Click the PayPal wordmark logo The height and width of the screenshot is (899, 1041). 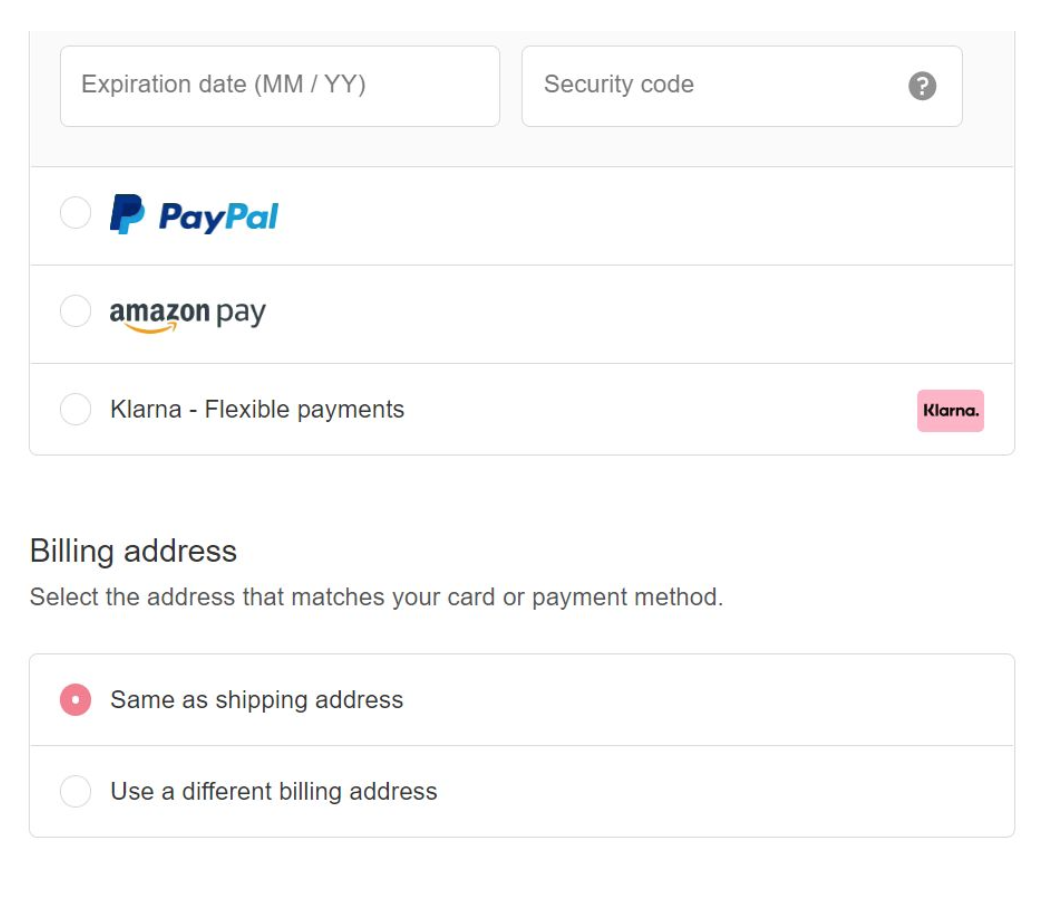point(218,216)
